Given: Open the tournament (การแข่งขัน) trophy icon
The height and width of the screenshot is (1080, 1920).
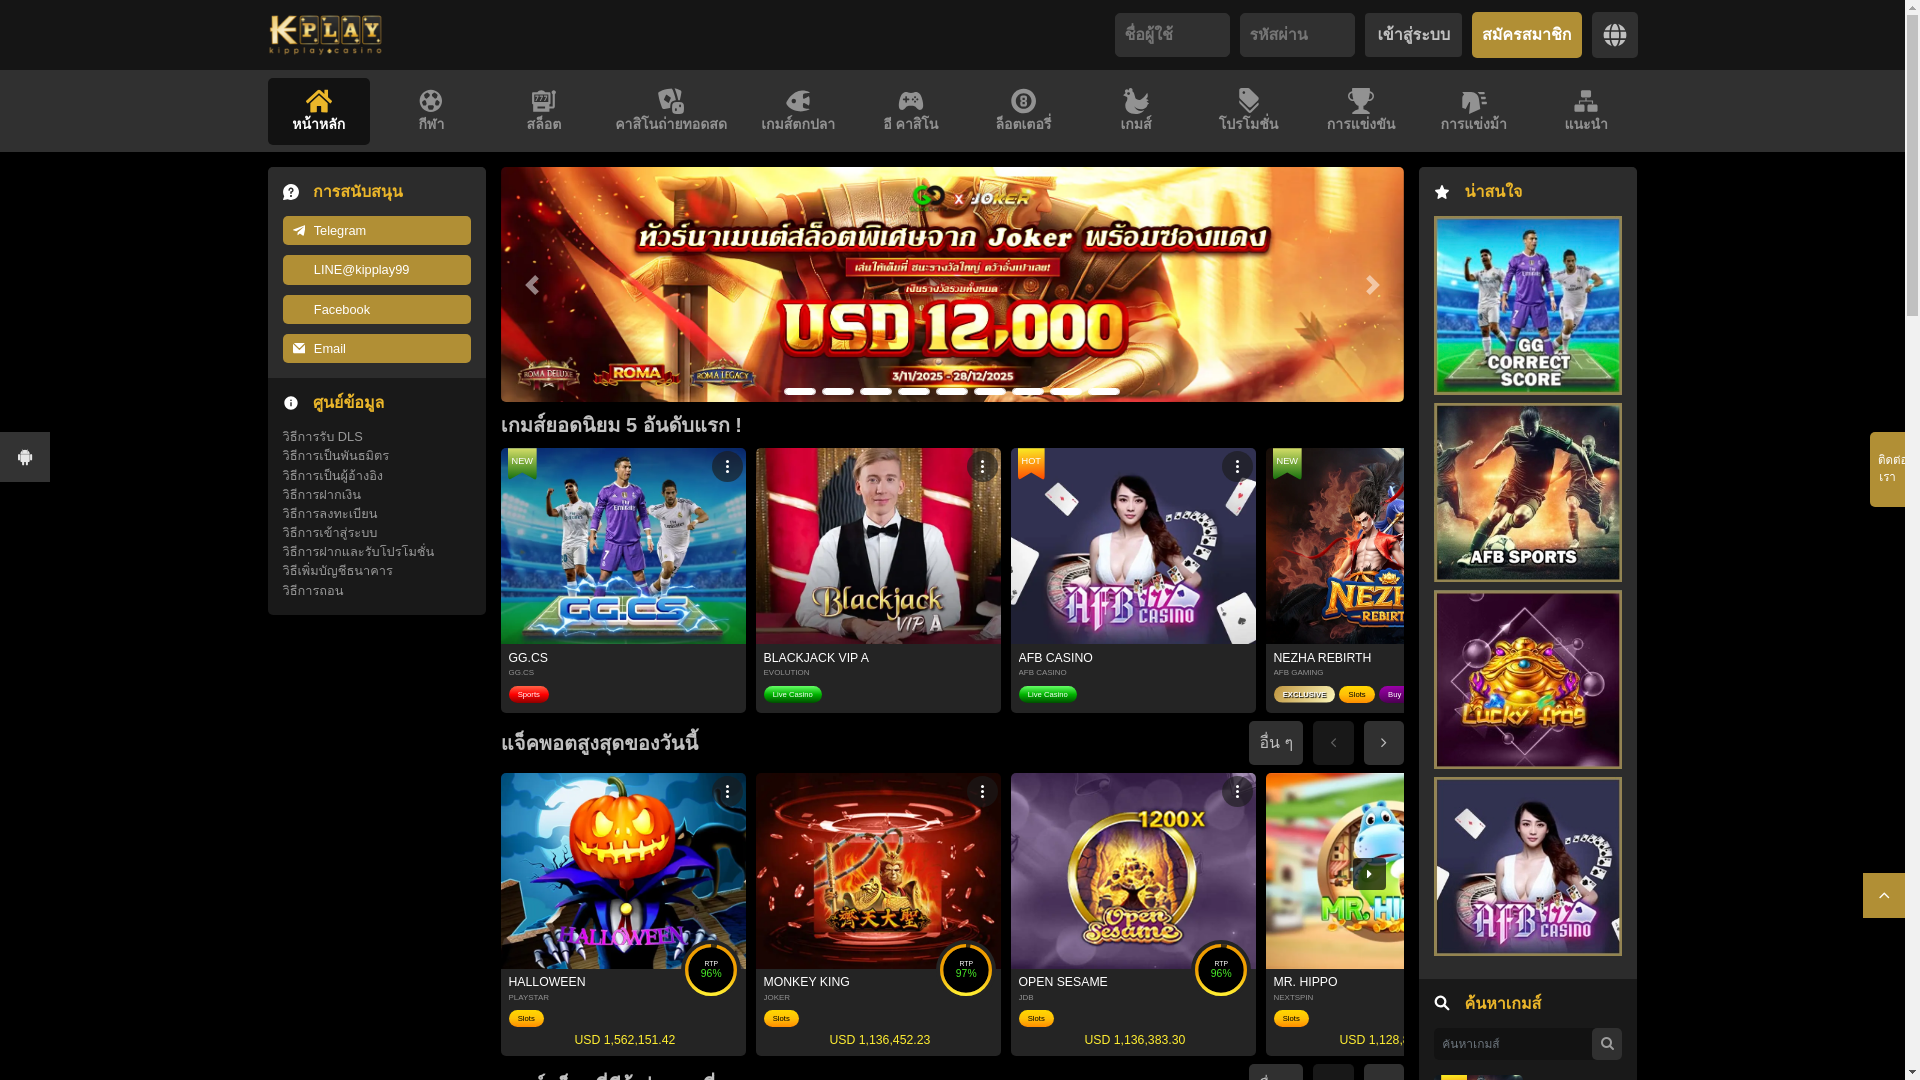Looking at the screenshot, I should click(x=1361, y=101).
